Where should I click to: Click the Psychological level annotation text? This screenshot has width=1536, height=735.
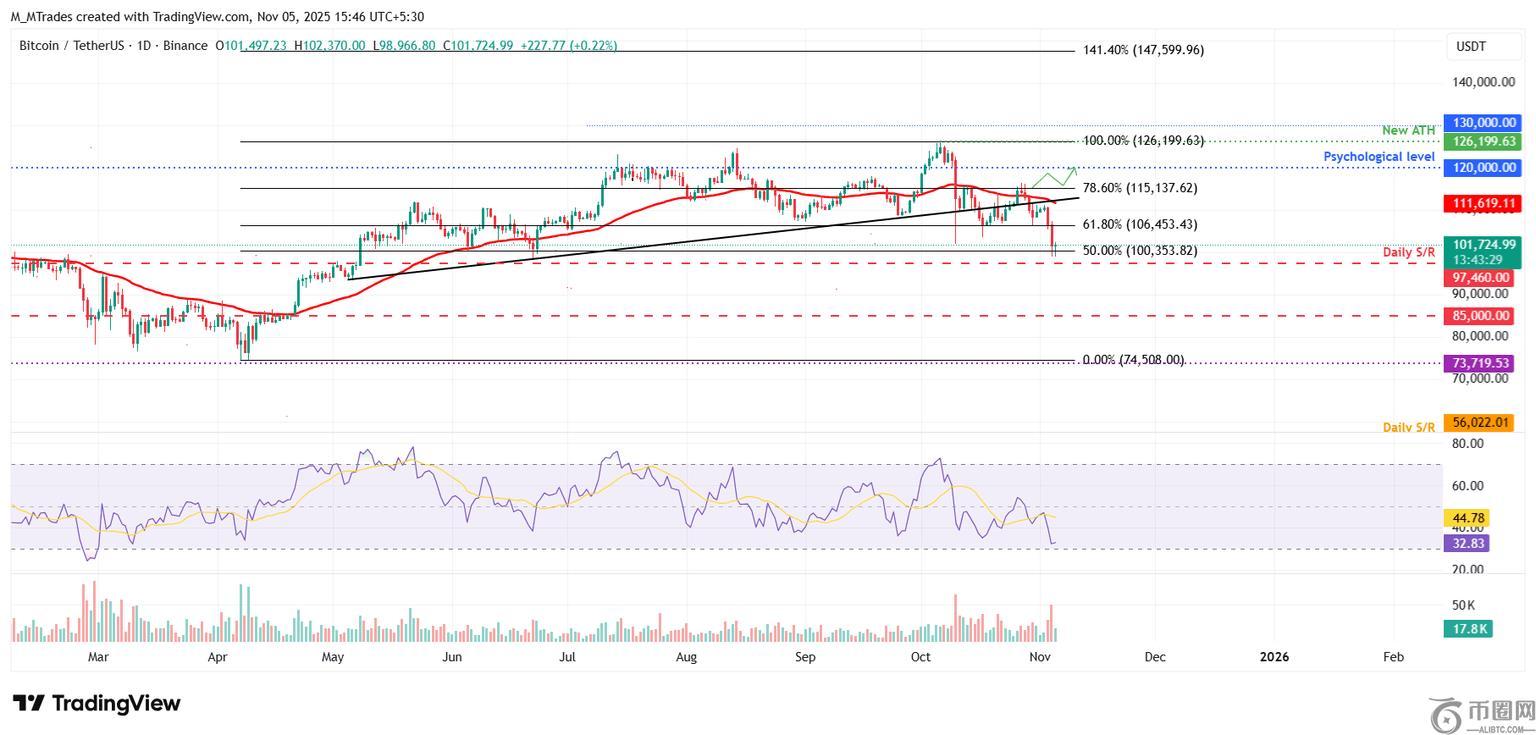point(1379,157)
